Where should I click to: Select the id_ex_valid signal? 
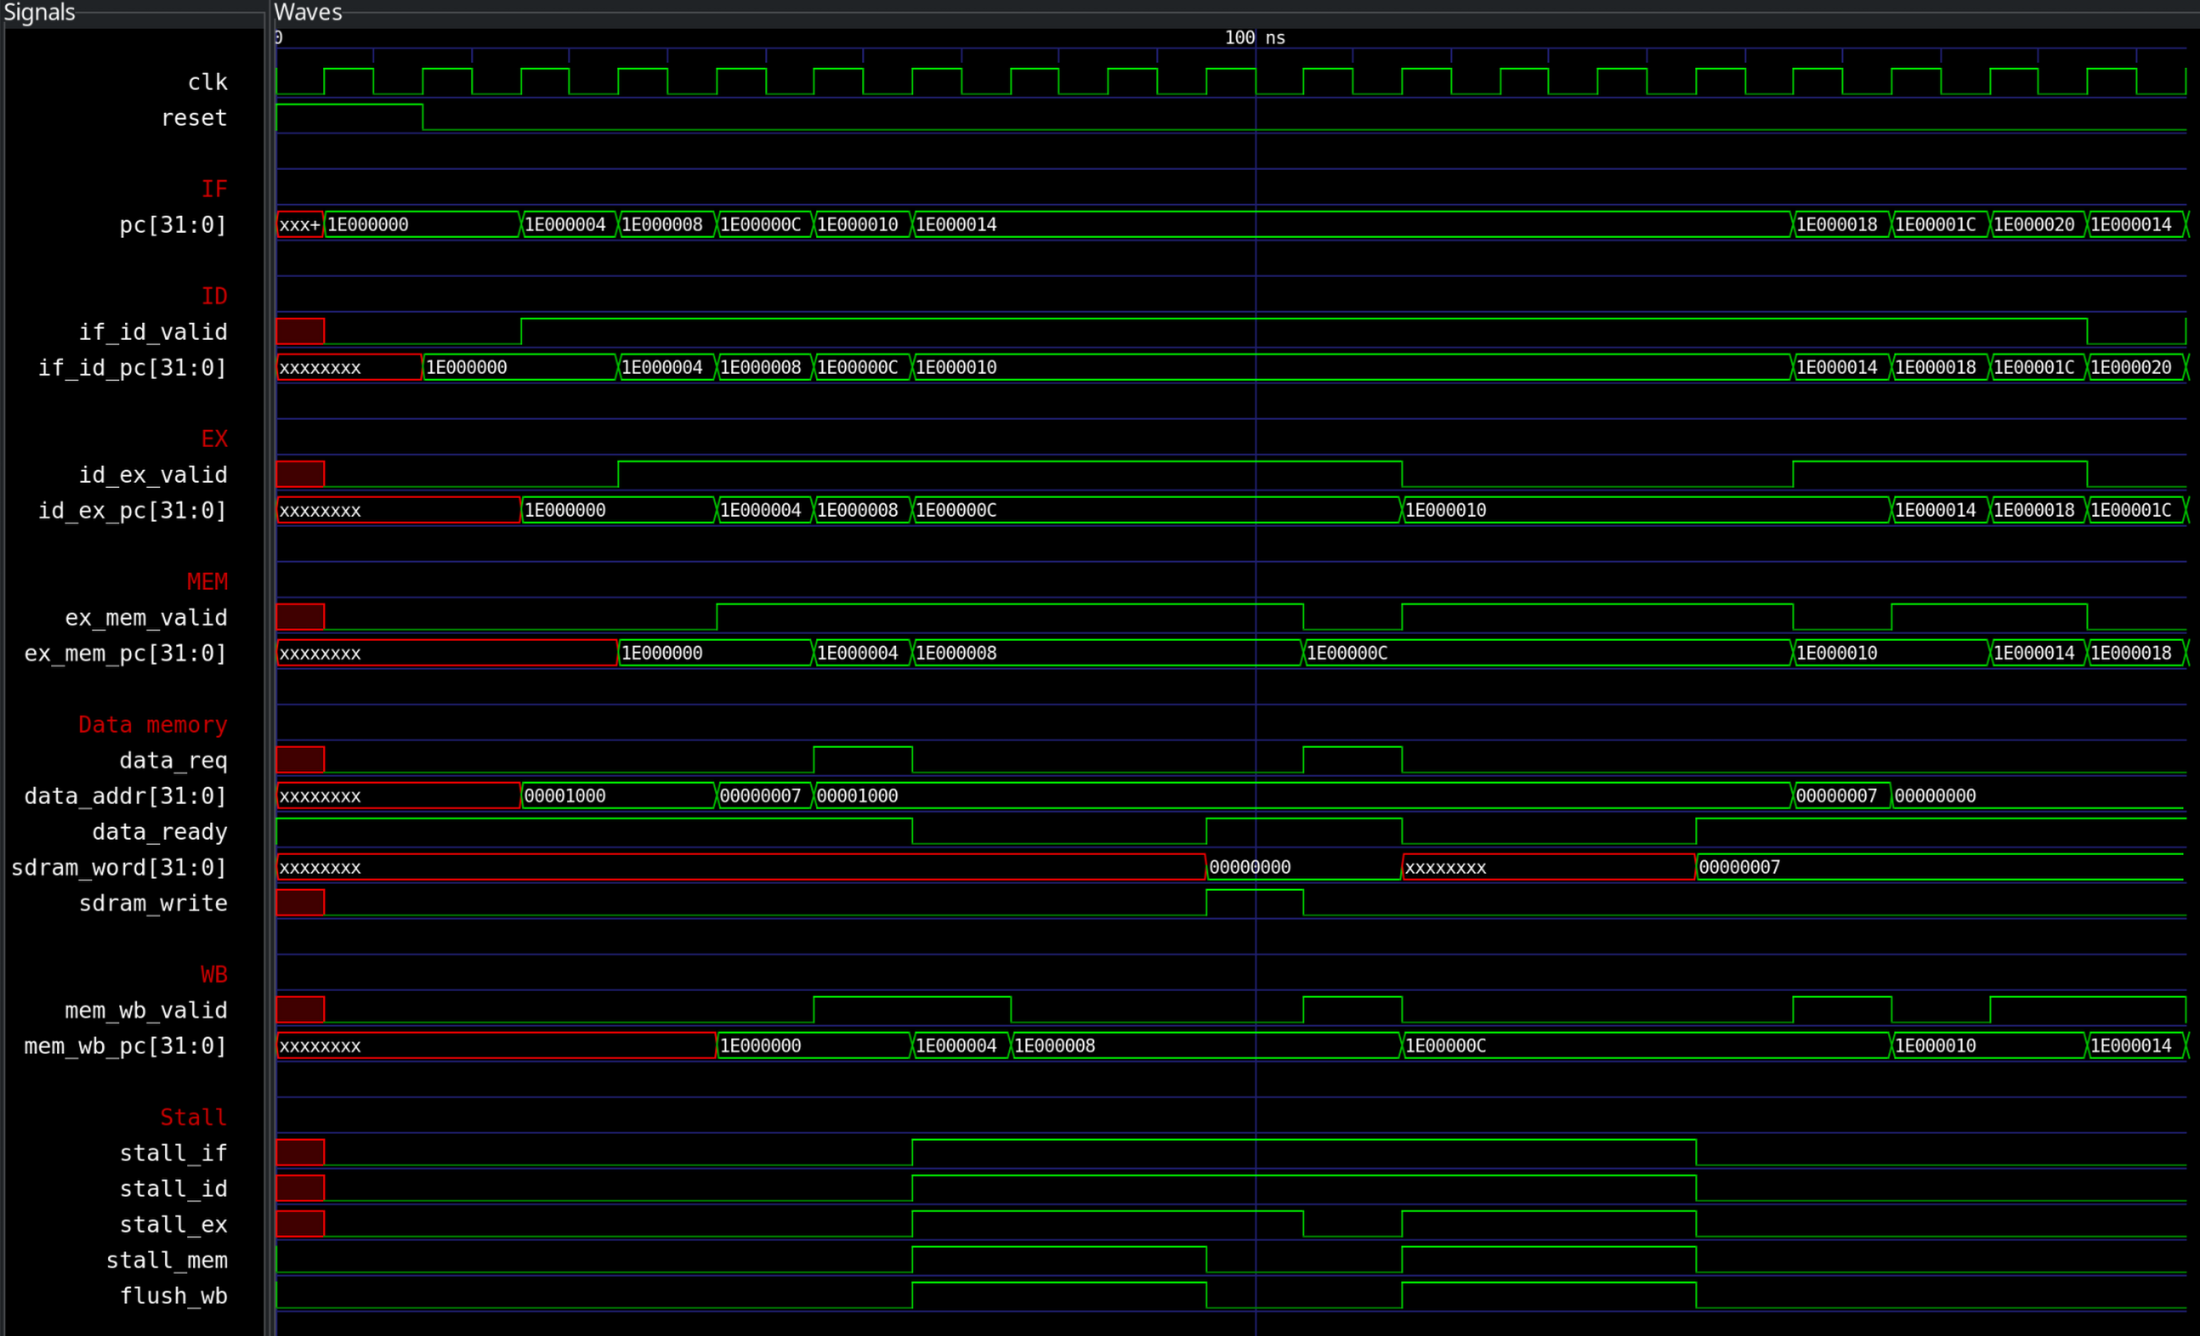click(x=153, y=475)
